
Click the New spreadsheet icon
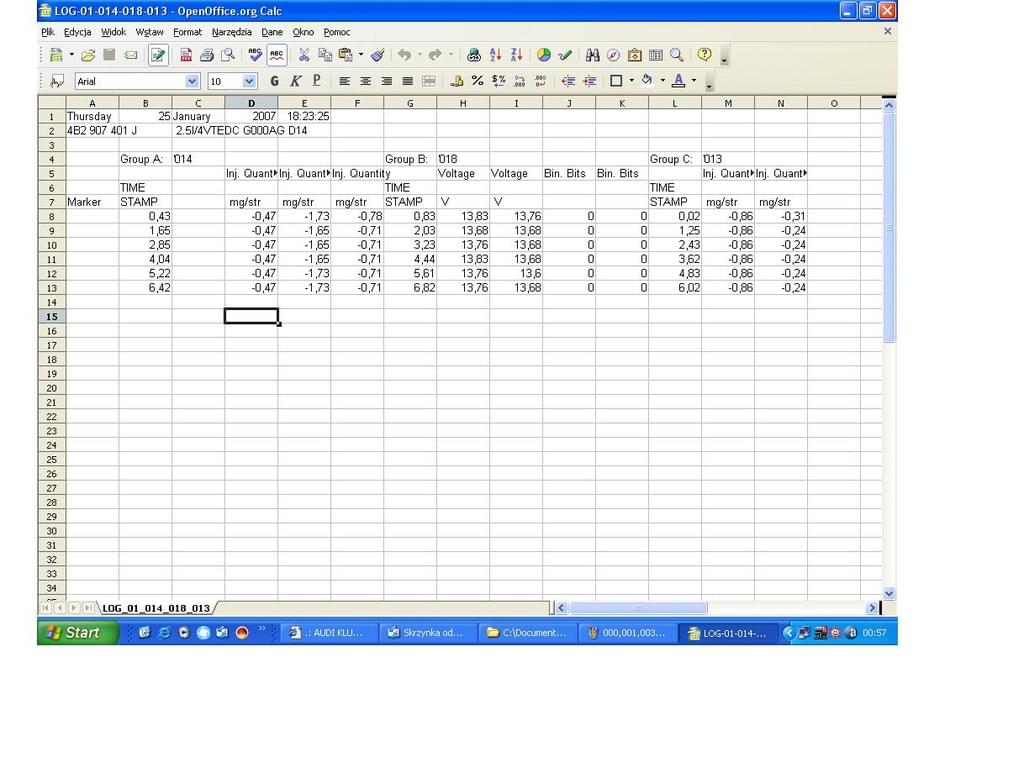click(57, 55)
